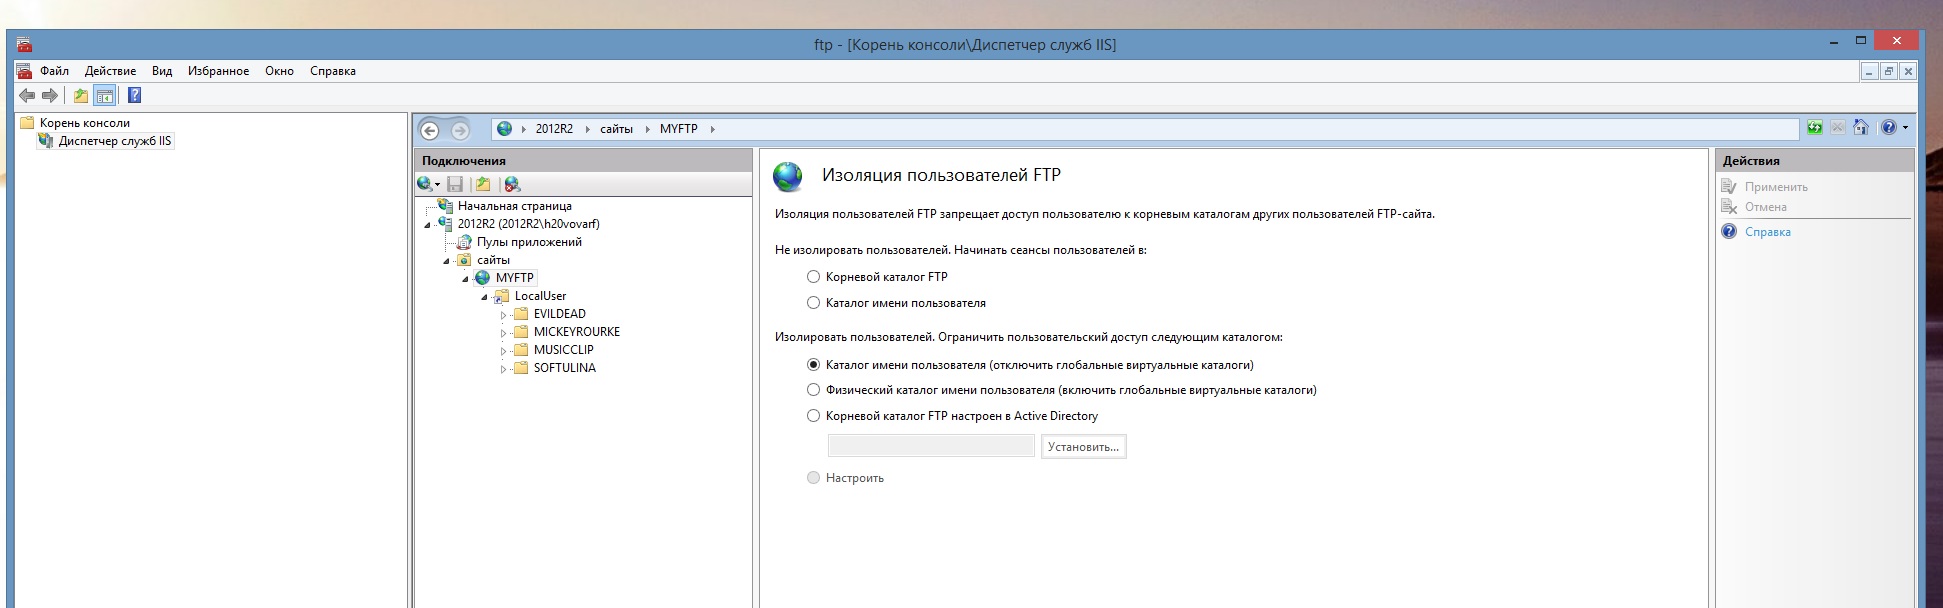Open the Справка link in Actions pane
The image size is (1943, 608).
(1768, 232)
